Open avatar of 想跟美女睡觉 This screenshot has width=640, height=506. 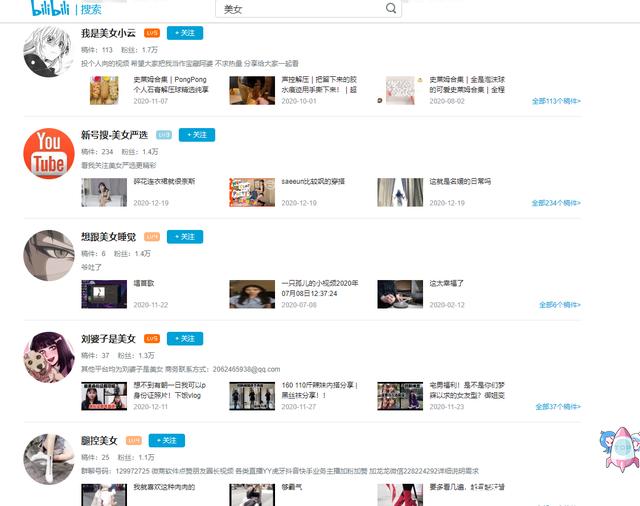(49, 255)
